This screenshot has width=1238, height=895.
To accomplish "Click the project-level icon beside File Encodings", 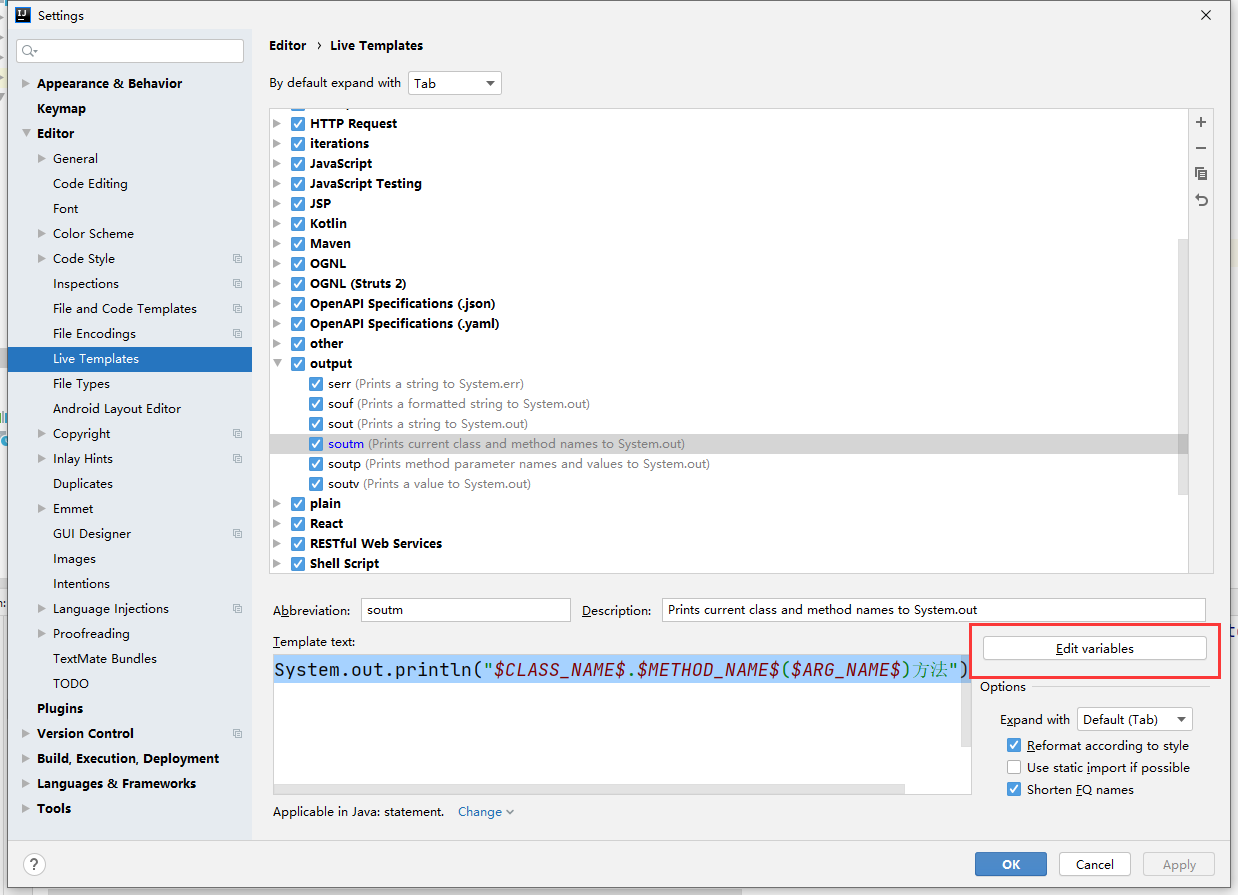I will [237, 334].
